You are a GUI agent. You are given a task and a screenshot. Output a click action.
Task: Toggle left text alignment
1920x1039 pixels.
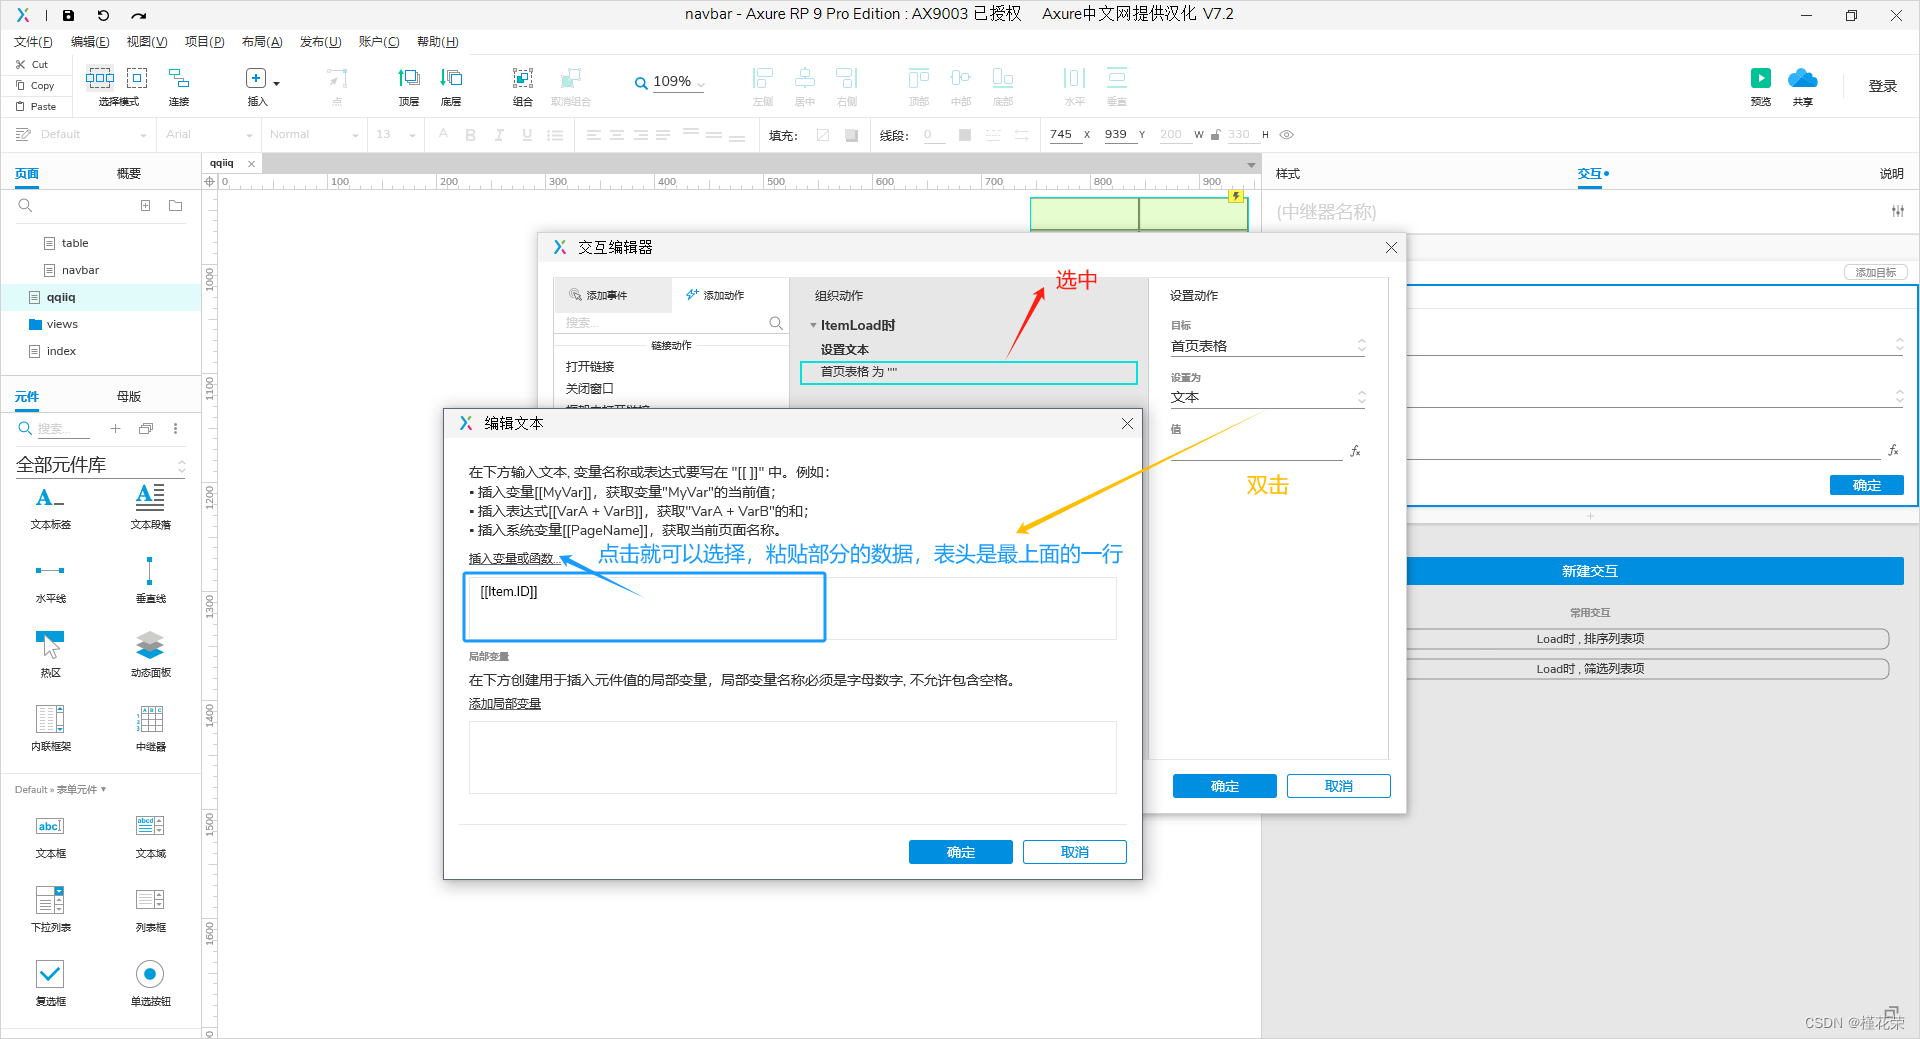point(593,135)
